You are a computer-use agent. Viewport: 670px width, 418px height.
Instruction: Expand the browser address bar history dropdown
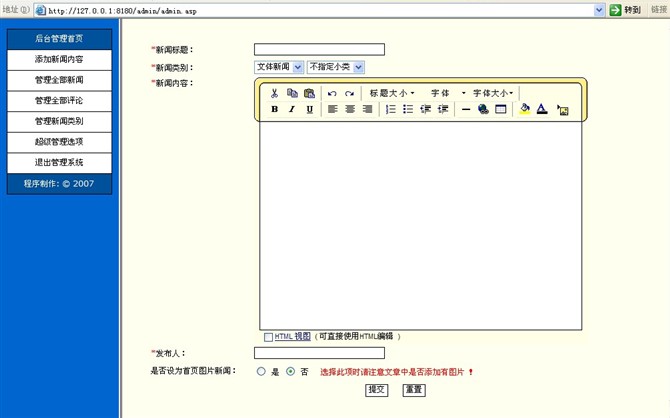click(599, 10)
